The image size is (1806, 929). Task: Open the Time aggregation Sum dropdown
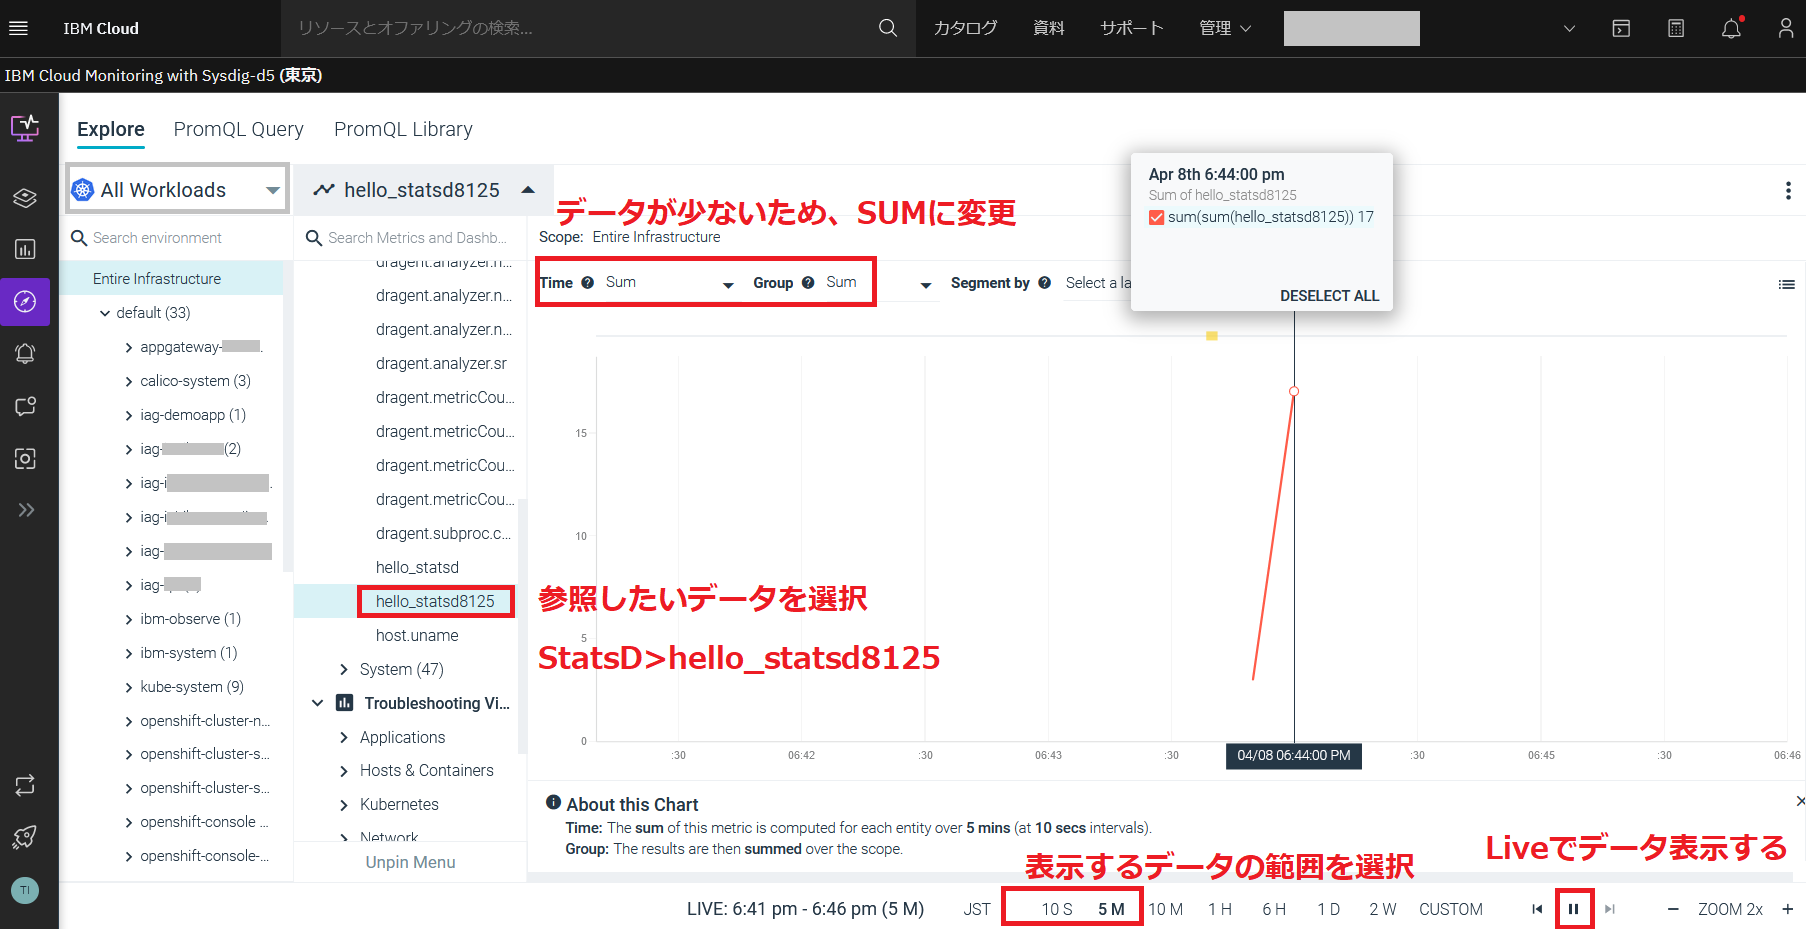pyautogui.click(x=669, y=283)
